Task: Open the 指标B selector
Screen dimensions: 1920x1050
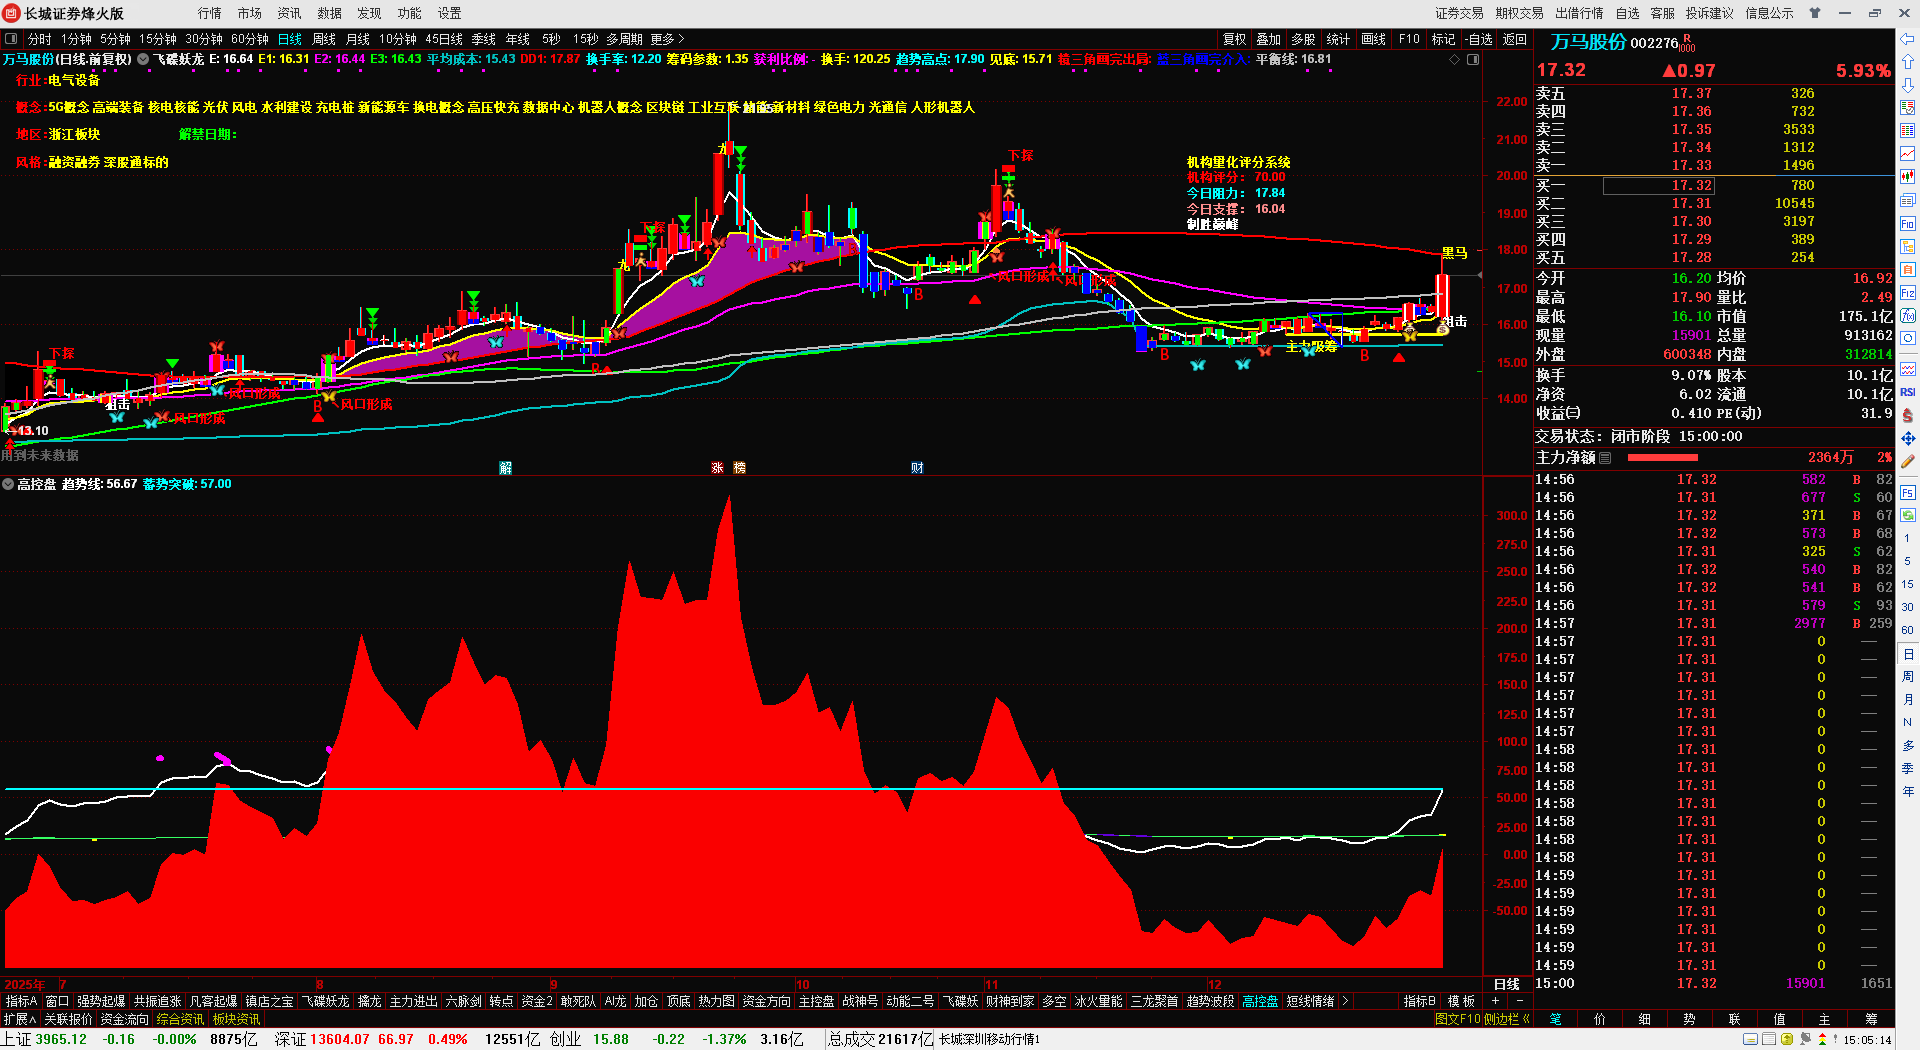Action: [x=1420, y=1001]
